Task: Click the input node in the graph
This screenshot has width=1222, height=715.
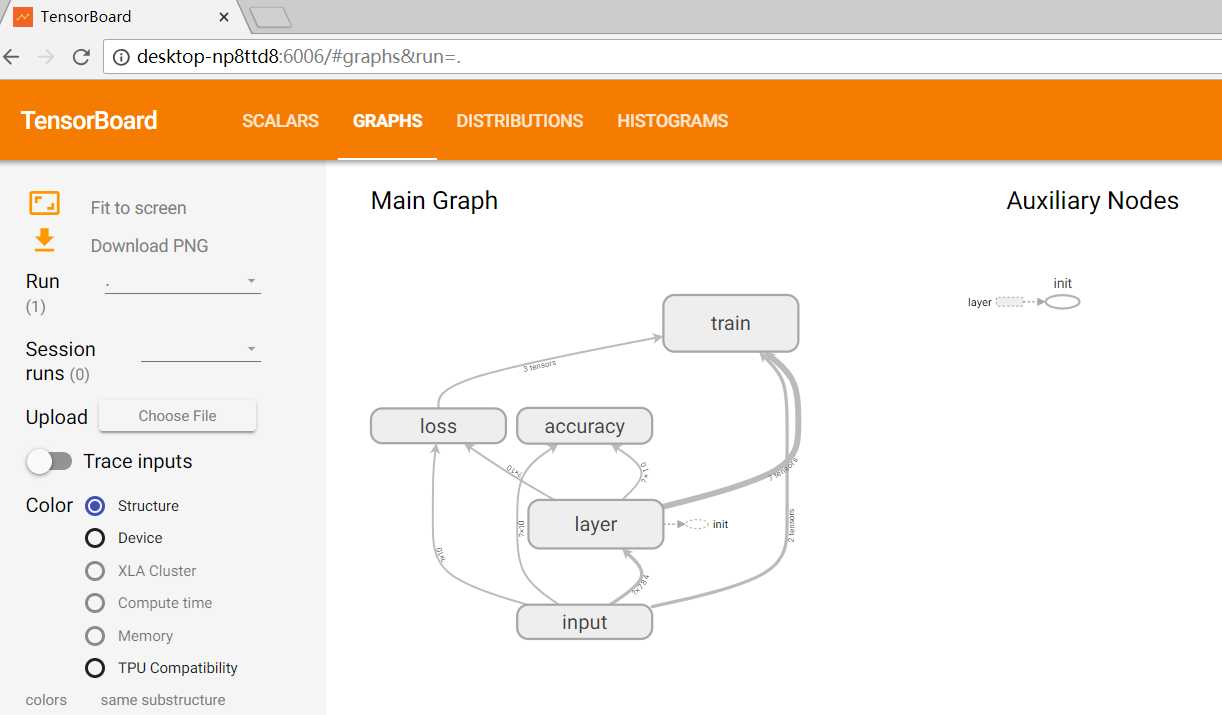Action: [585, 622]
